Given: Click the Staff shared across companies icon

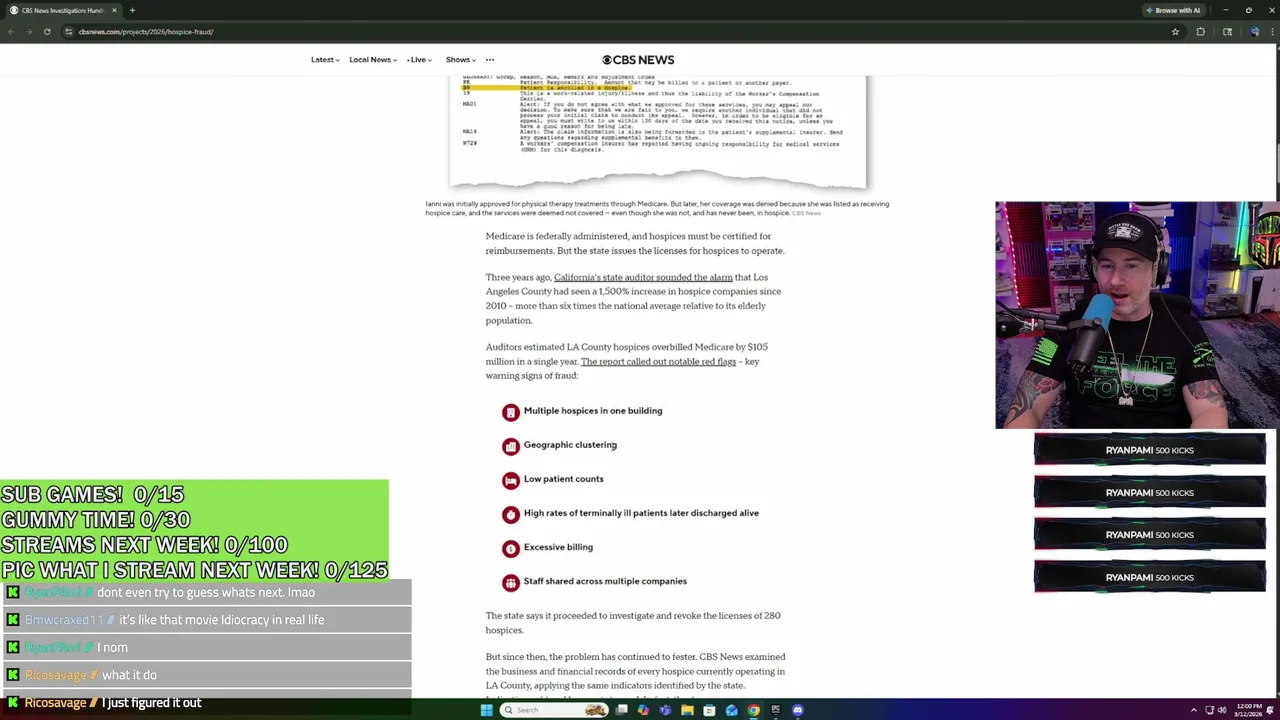Looking at the screenshot, I should point(511,582).
